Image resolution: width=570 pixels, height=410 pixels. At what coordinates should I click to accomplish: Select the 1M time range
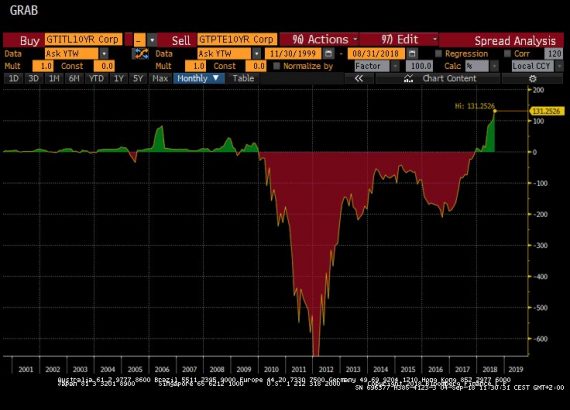pos(54,79)
